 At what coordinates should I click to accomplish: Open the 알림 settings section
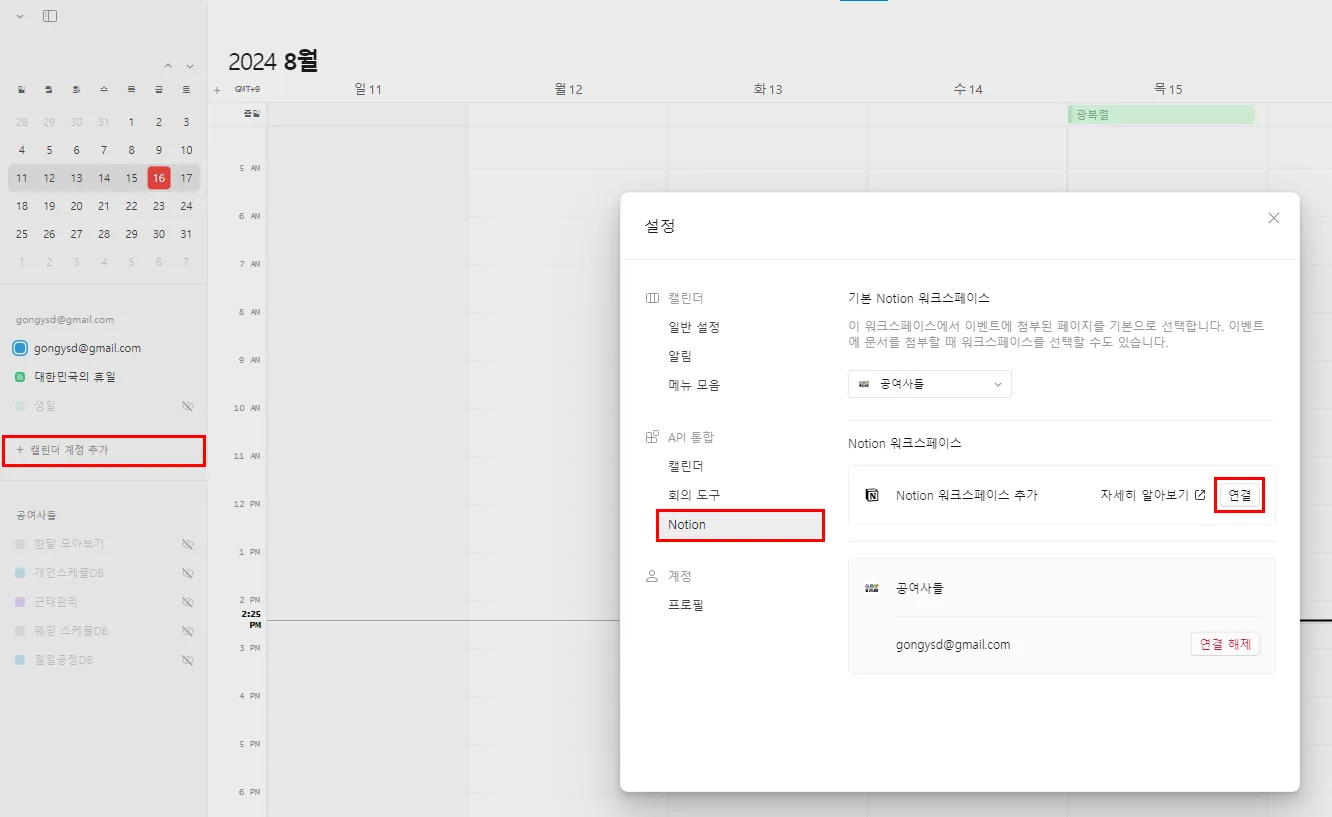click(x=681, y=355)
